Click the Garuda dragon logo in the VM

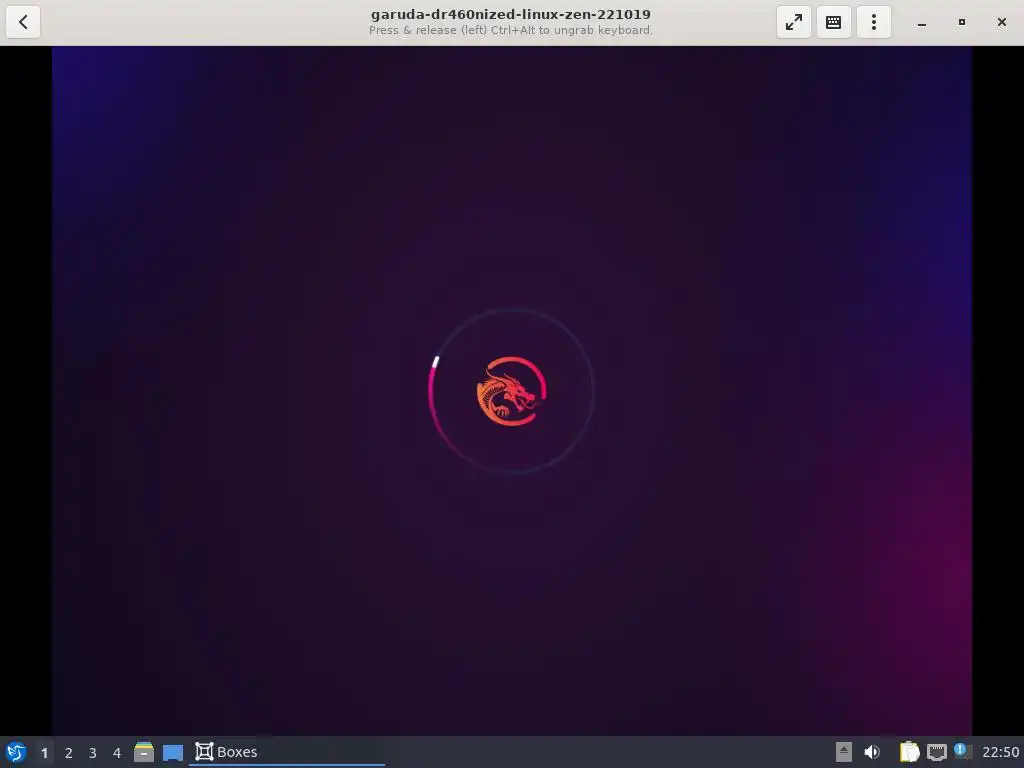point(511,391)
